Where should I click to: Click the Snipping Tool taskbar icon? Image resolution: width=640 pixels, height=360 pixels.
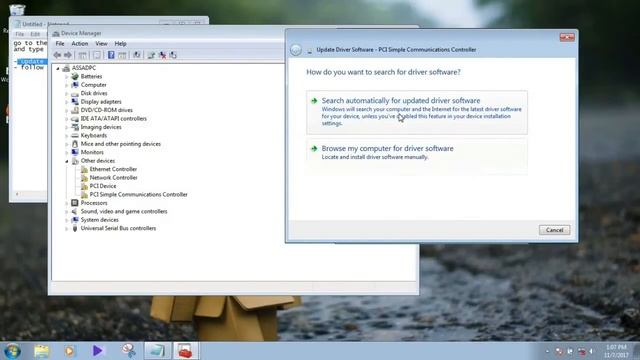click(x=129, y=351)
